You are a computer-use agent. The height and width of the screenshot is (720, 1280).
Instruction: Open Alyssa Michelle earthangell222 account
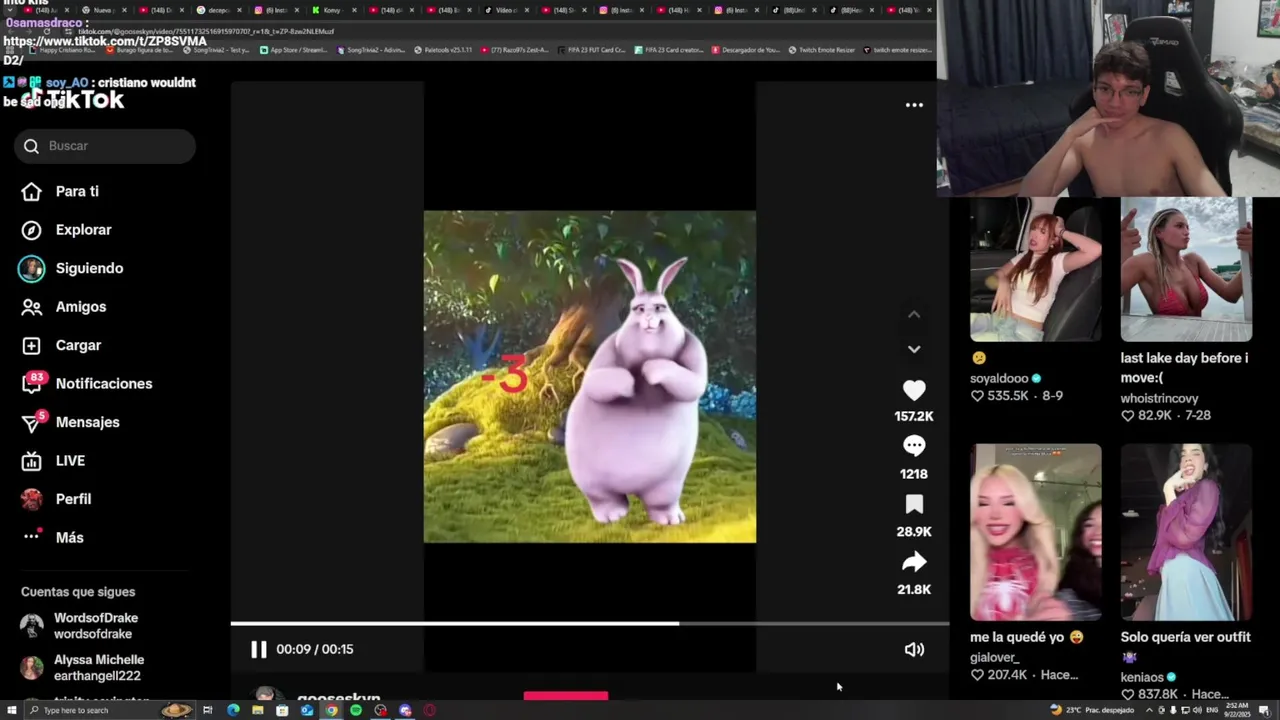(82, 668)
